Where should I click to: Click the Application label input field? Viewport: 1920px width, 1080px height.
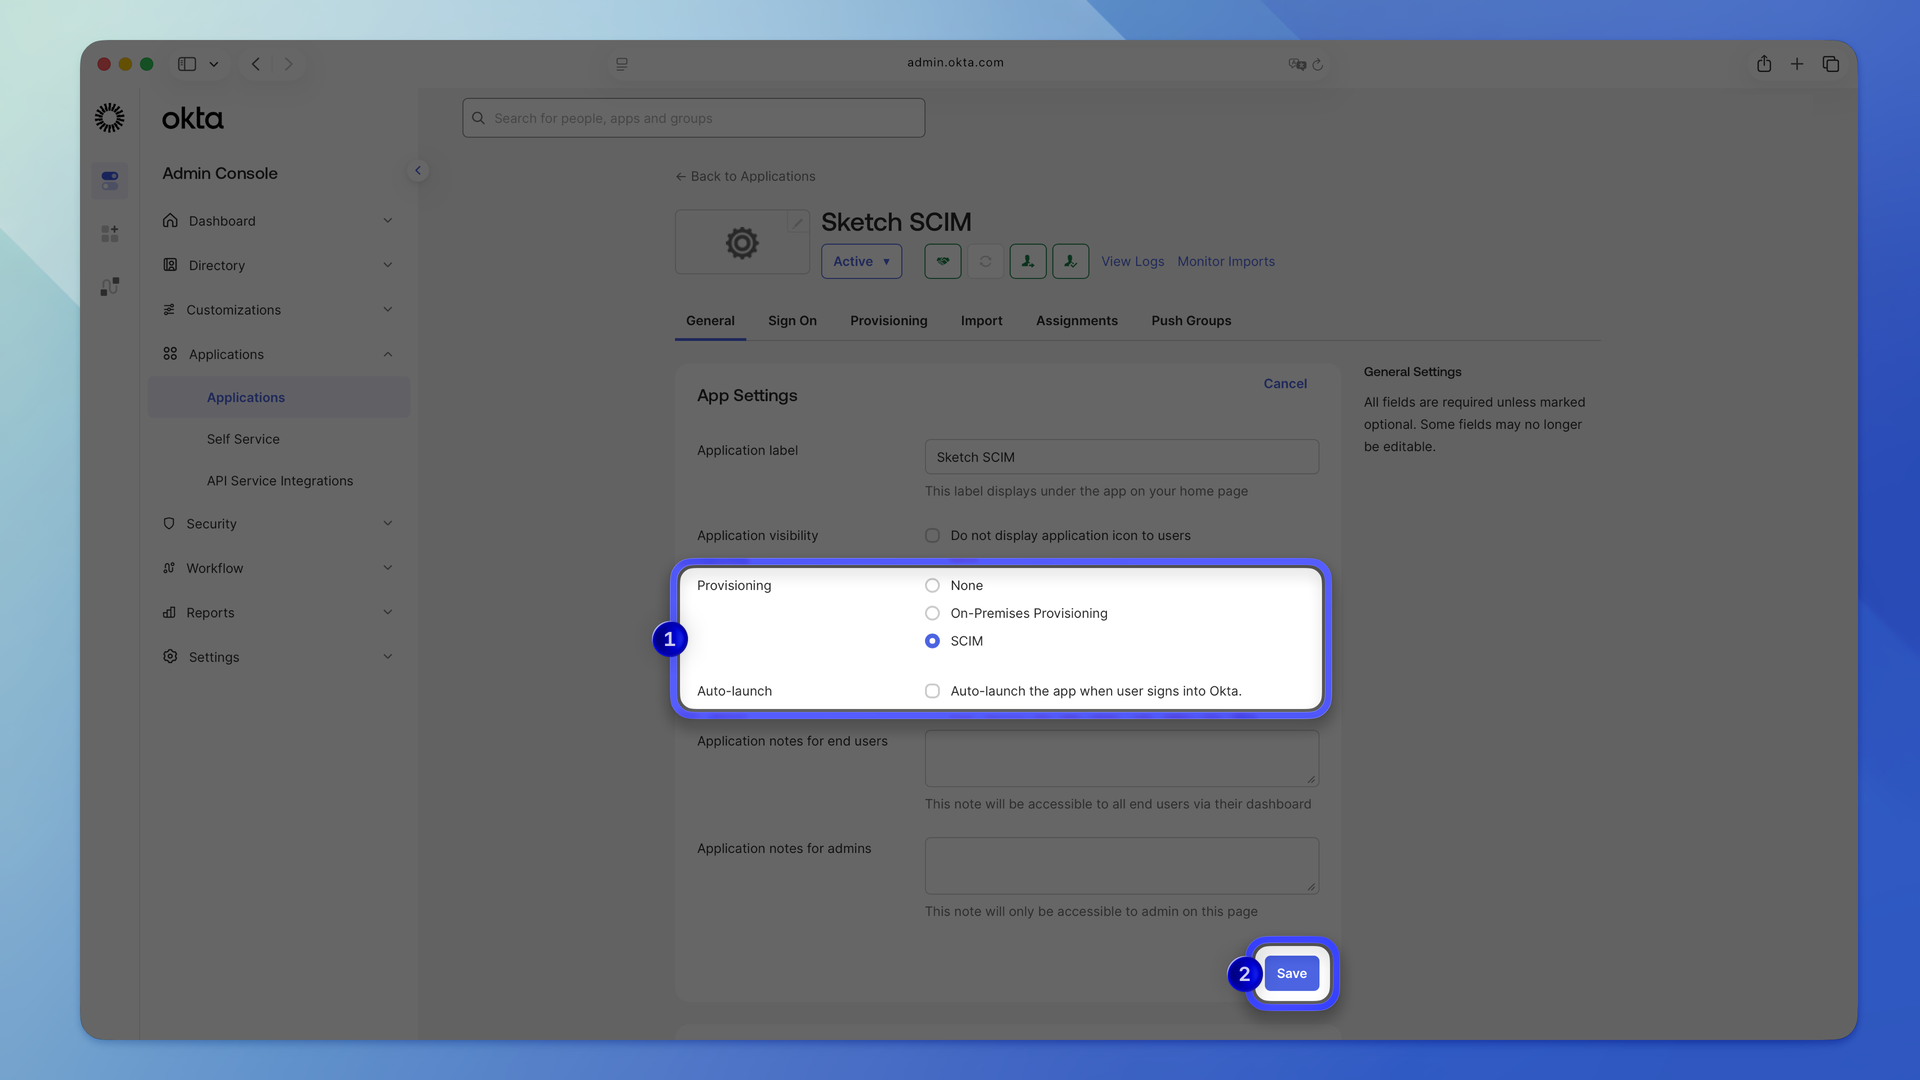1122,457
